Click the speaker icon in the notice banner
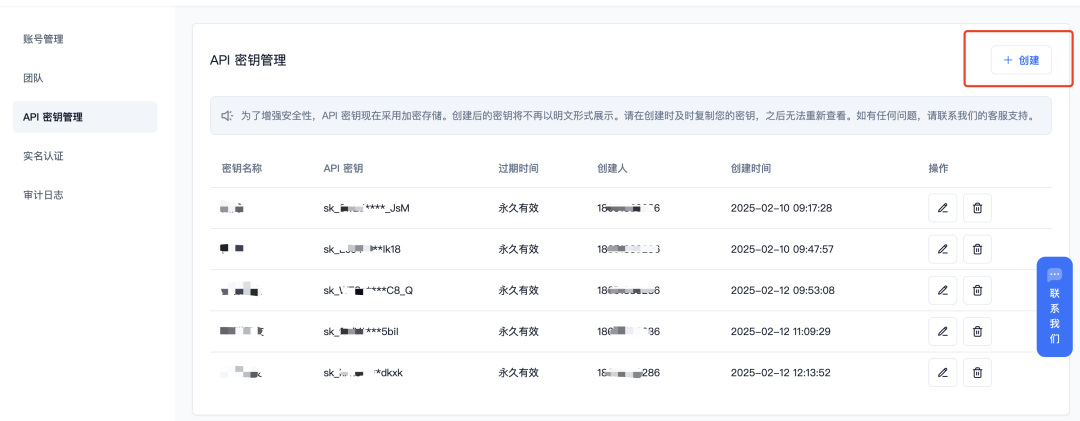Screen dimensions: 1080x421 coord(227,115)
